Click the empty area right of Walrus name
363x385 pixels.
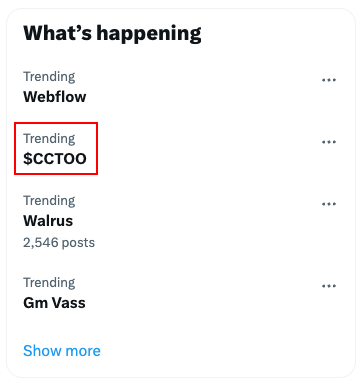pyautogui.click(x=197, y=221)
